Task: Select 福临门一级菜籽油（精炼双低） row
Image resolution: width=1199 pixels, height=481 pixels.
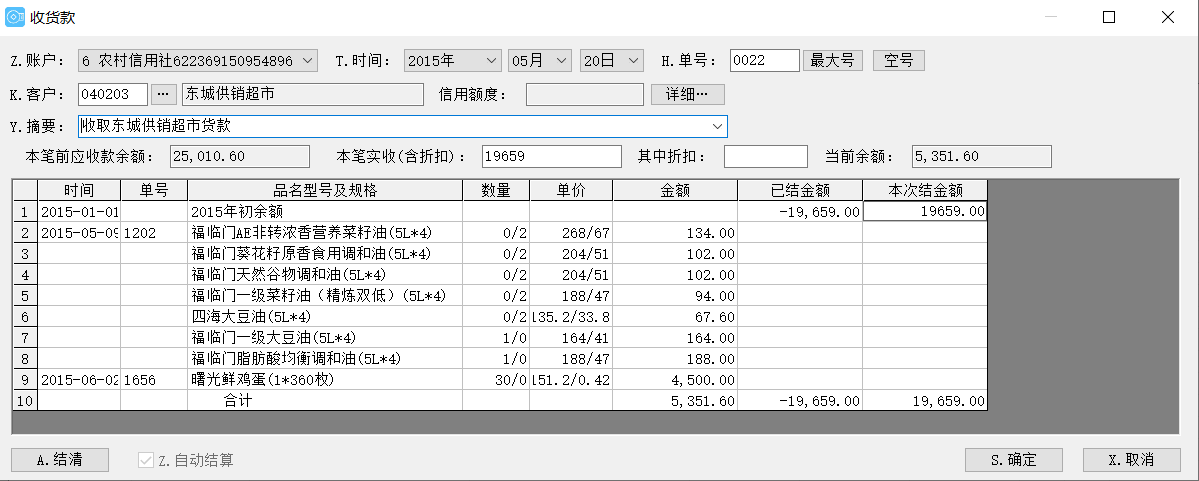Action: [x=325, y=295]
